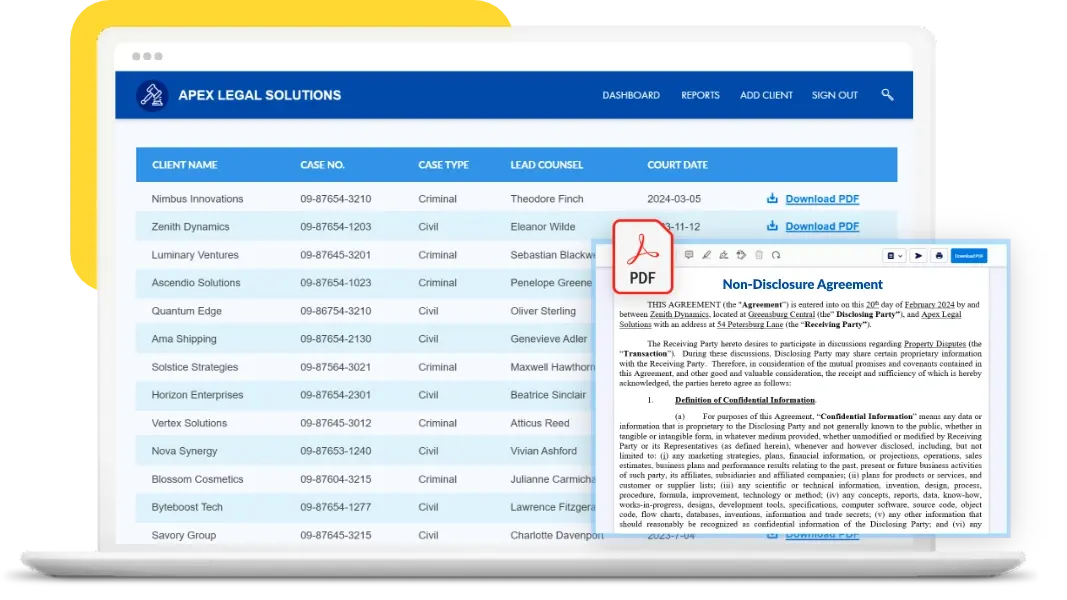Click the Apex Legal Solutions gavel logo
The width and height of the screenshot is (1067, 600).
click(152, 95)
